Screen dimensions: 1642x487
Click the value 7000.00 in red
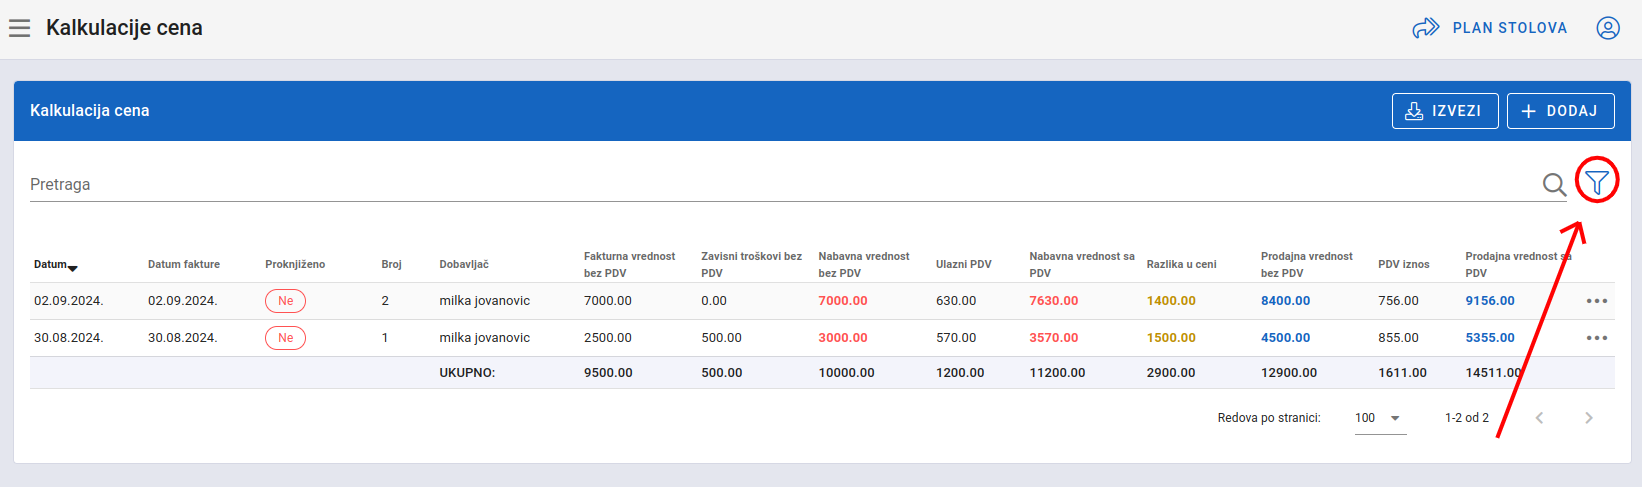point(843,301)
